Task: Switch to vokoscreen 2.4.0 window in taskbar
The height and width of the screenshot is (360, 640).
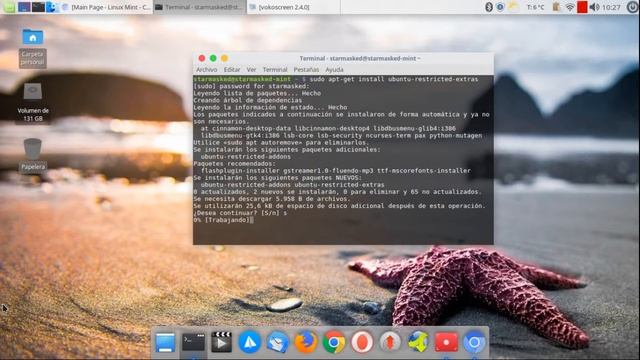Action: click(x=293, y=7)
